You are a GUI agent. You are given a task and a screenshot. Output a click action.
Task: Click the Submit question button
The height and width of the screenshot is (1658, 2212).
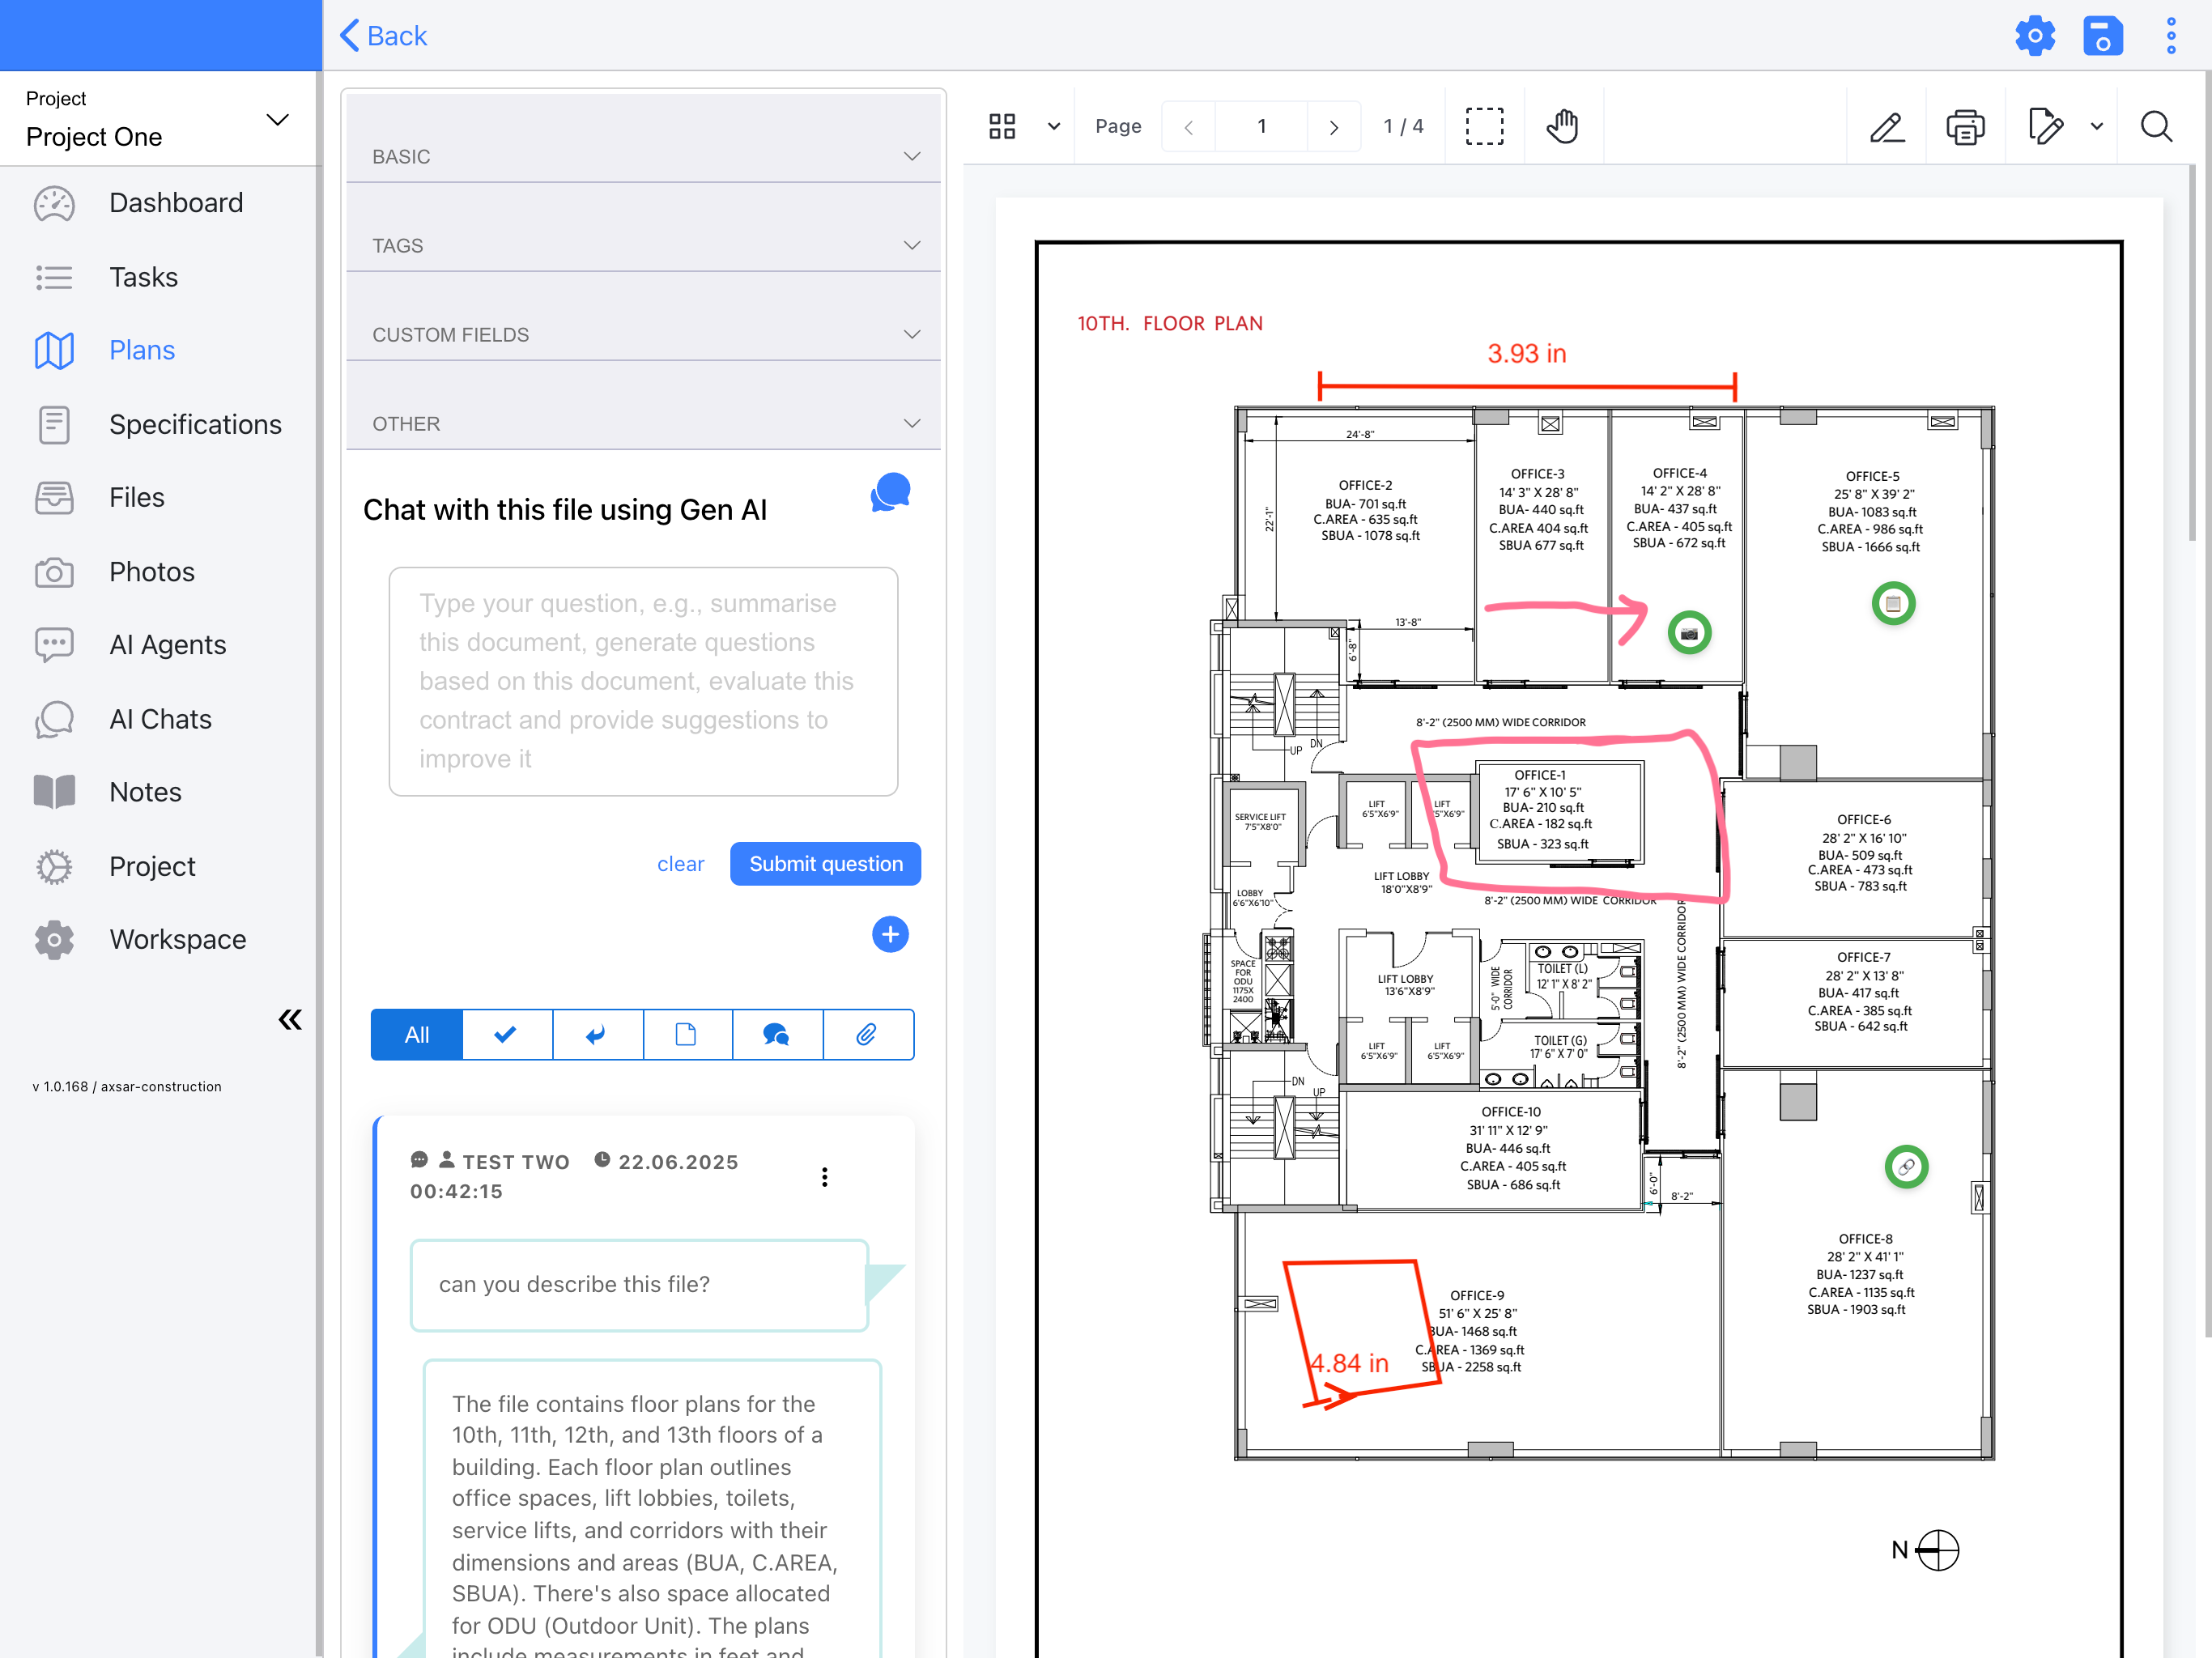pos(825,864)
